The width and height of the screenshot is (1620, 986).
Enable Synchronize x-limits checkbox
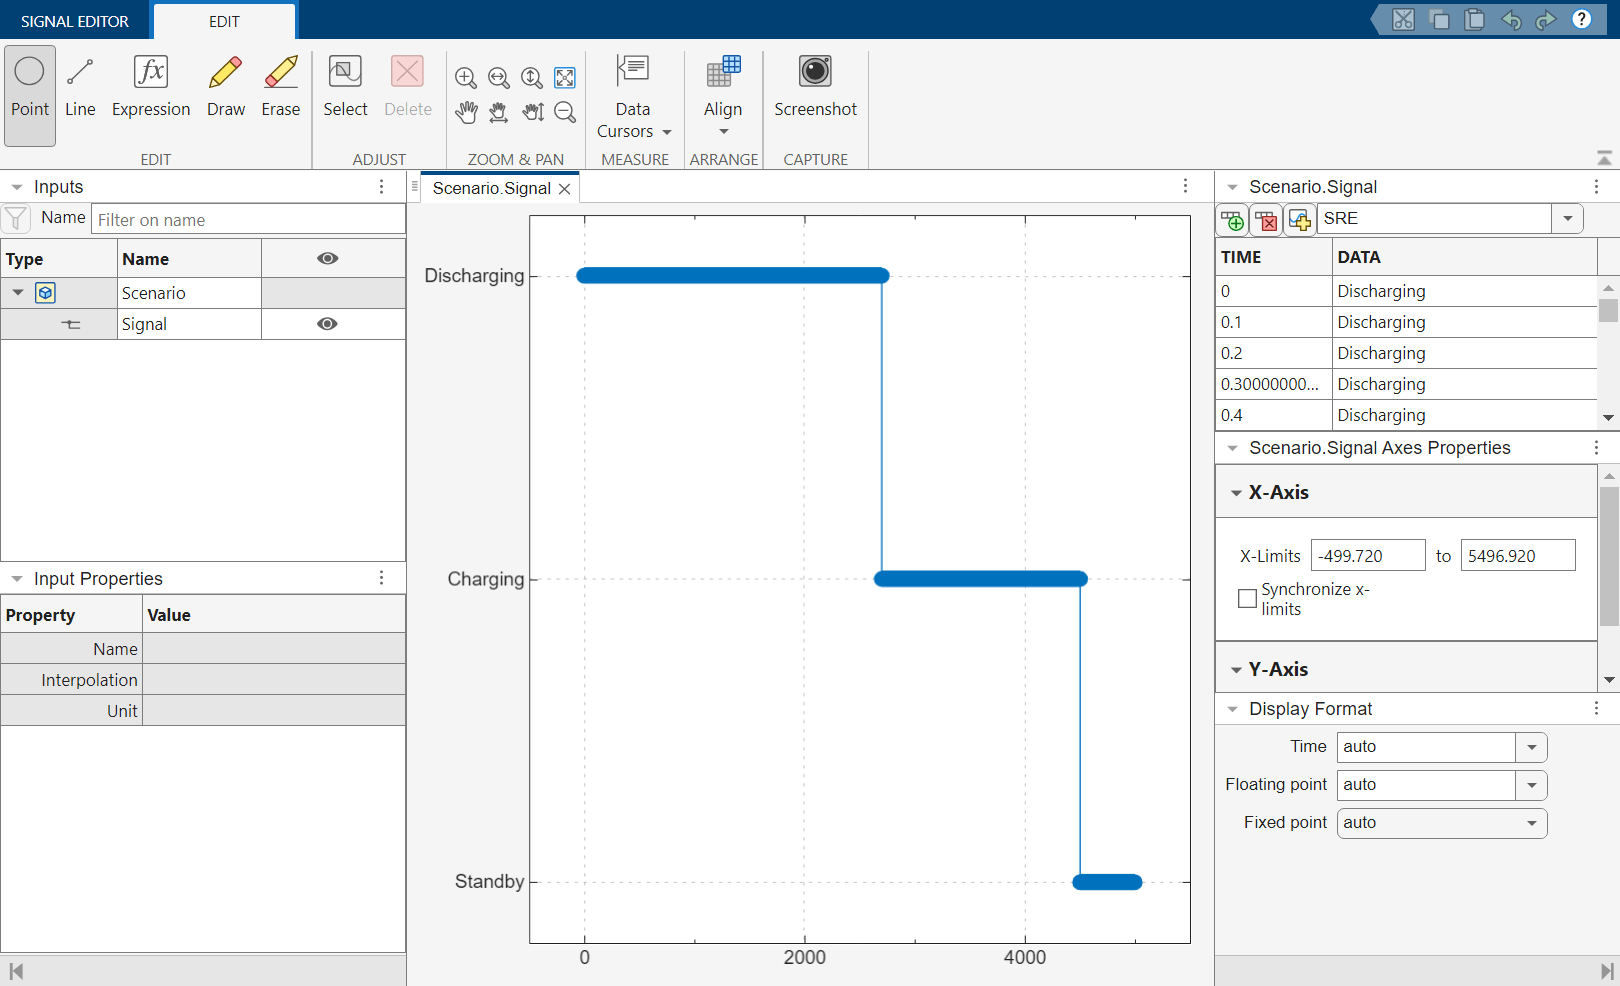1247,599
